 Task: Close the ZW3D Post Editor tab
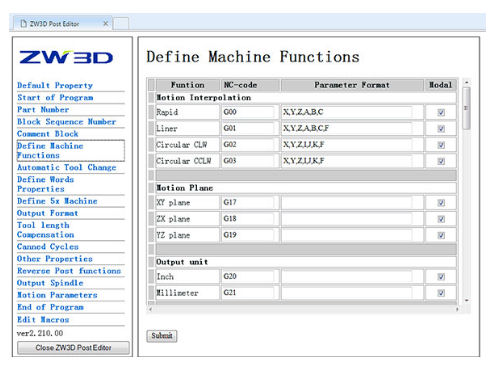105,24
